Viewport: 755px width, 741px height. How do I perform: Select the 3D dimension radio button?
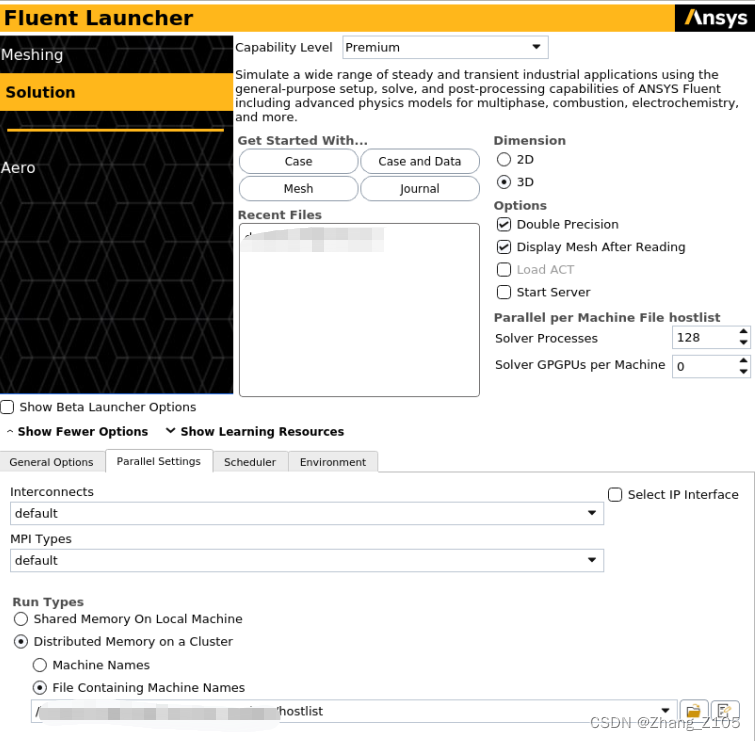click(x=504, y=182)
